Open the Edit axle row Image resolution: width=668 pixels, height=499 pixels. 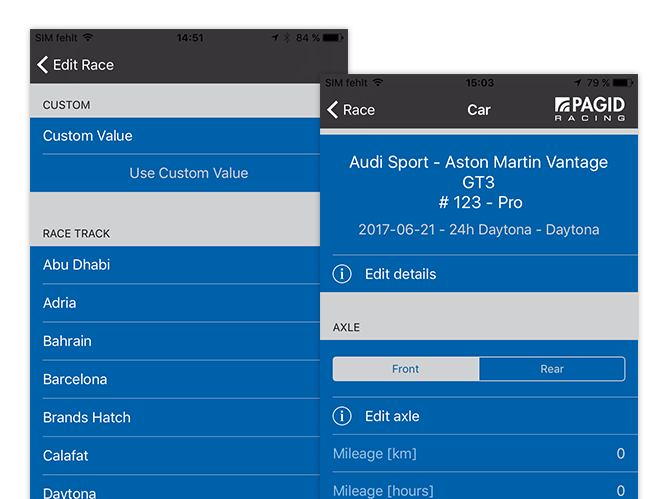coord(479,416)
